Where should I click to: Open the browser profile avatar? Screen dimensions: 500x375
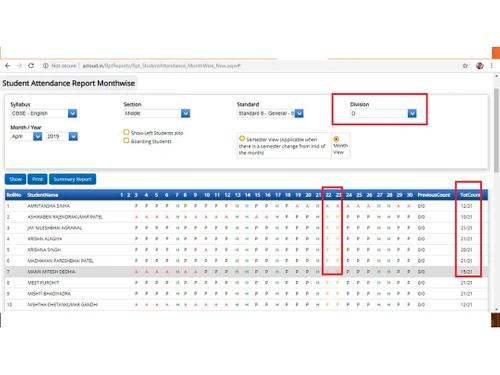click(x=480, y=66)
